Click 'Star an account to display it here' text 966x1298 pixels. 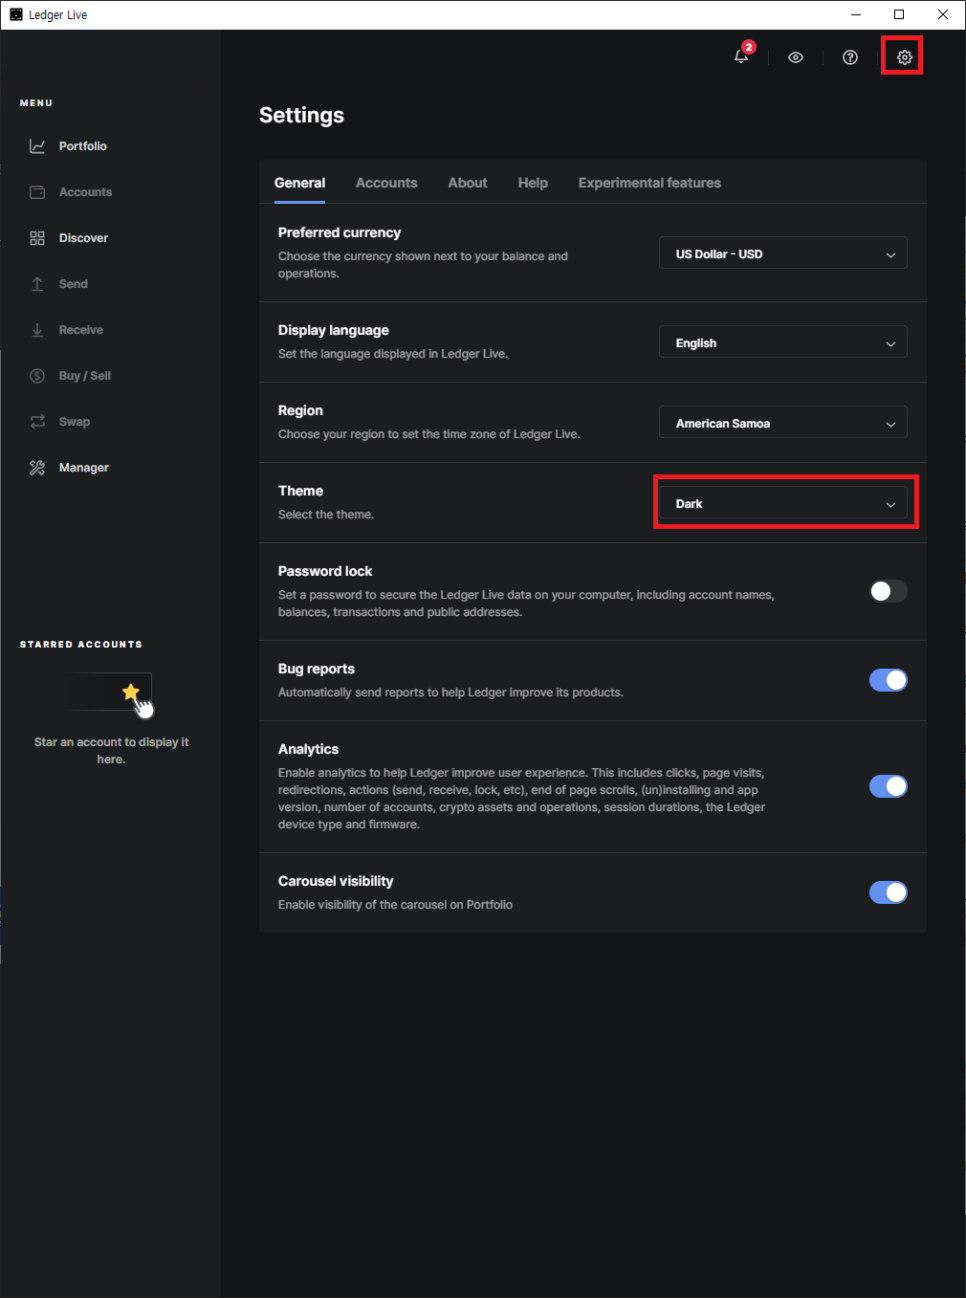tap(111, 750)
